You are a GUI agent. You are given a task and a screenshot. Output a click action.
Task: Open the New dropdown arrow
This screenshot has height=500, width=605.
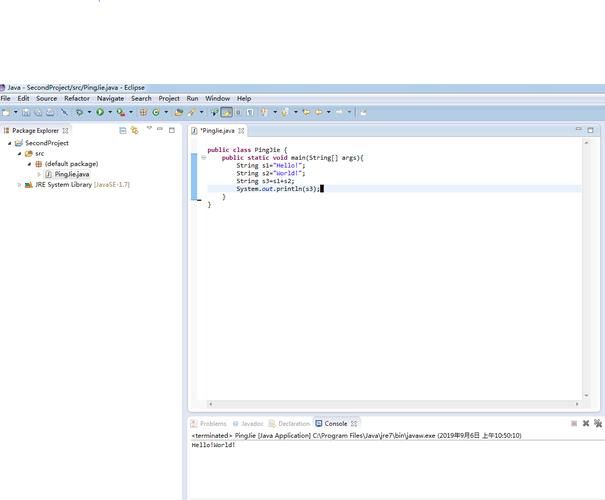[x=15, y=112]
